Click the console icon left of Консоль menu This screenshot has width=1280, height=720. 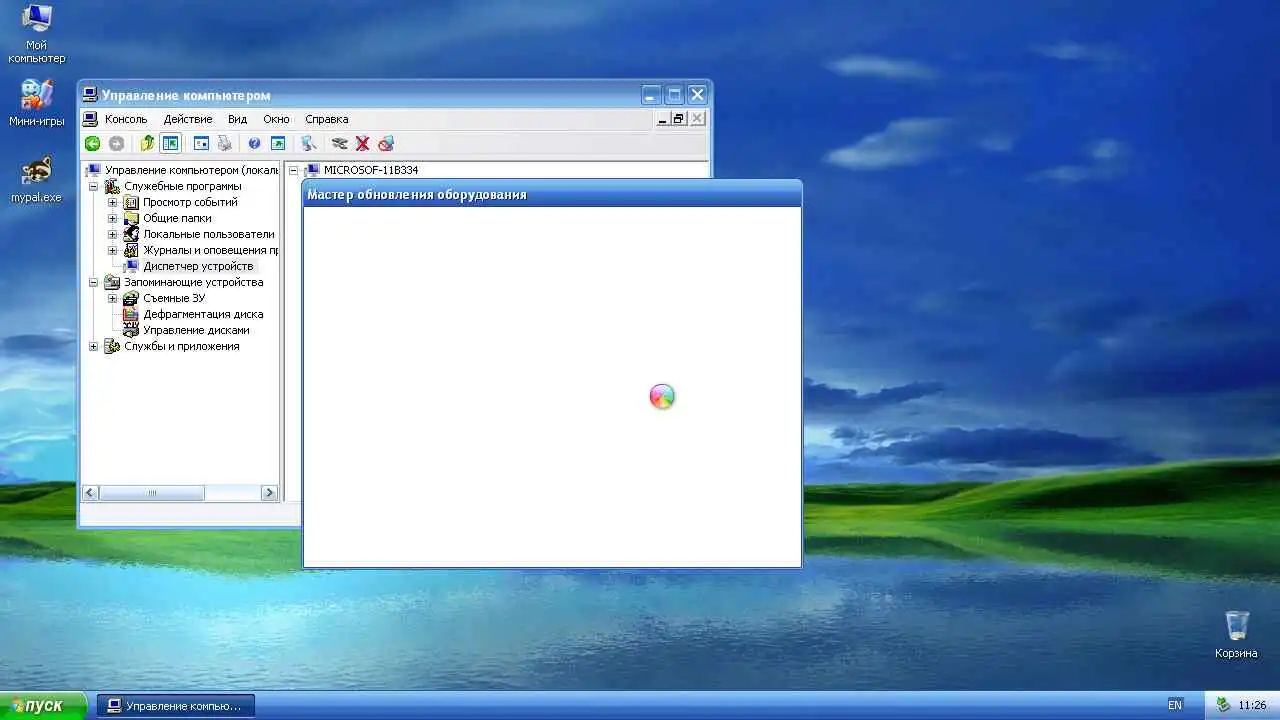91,119
